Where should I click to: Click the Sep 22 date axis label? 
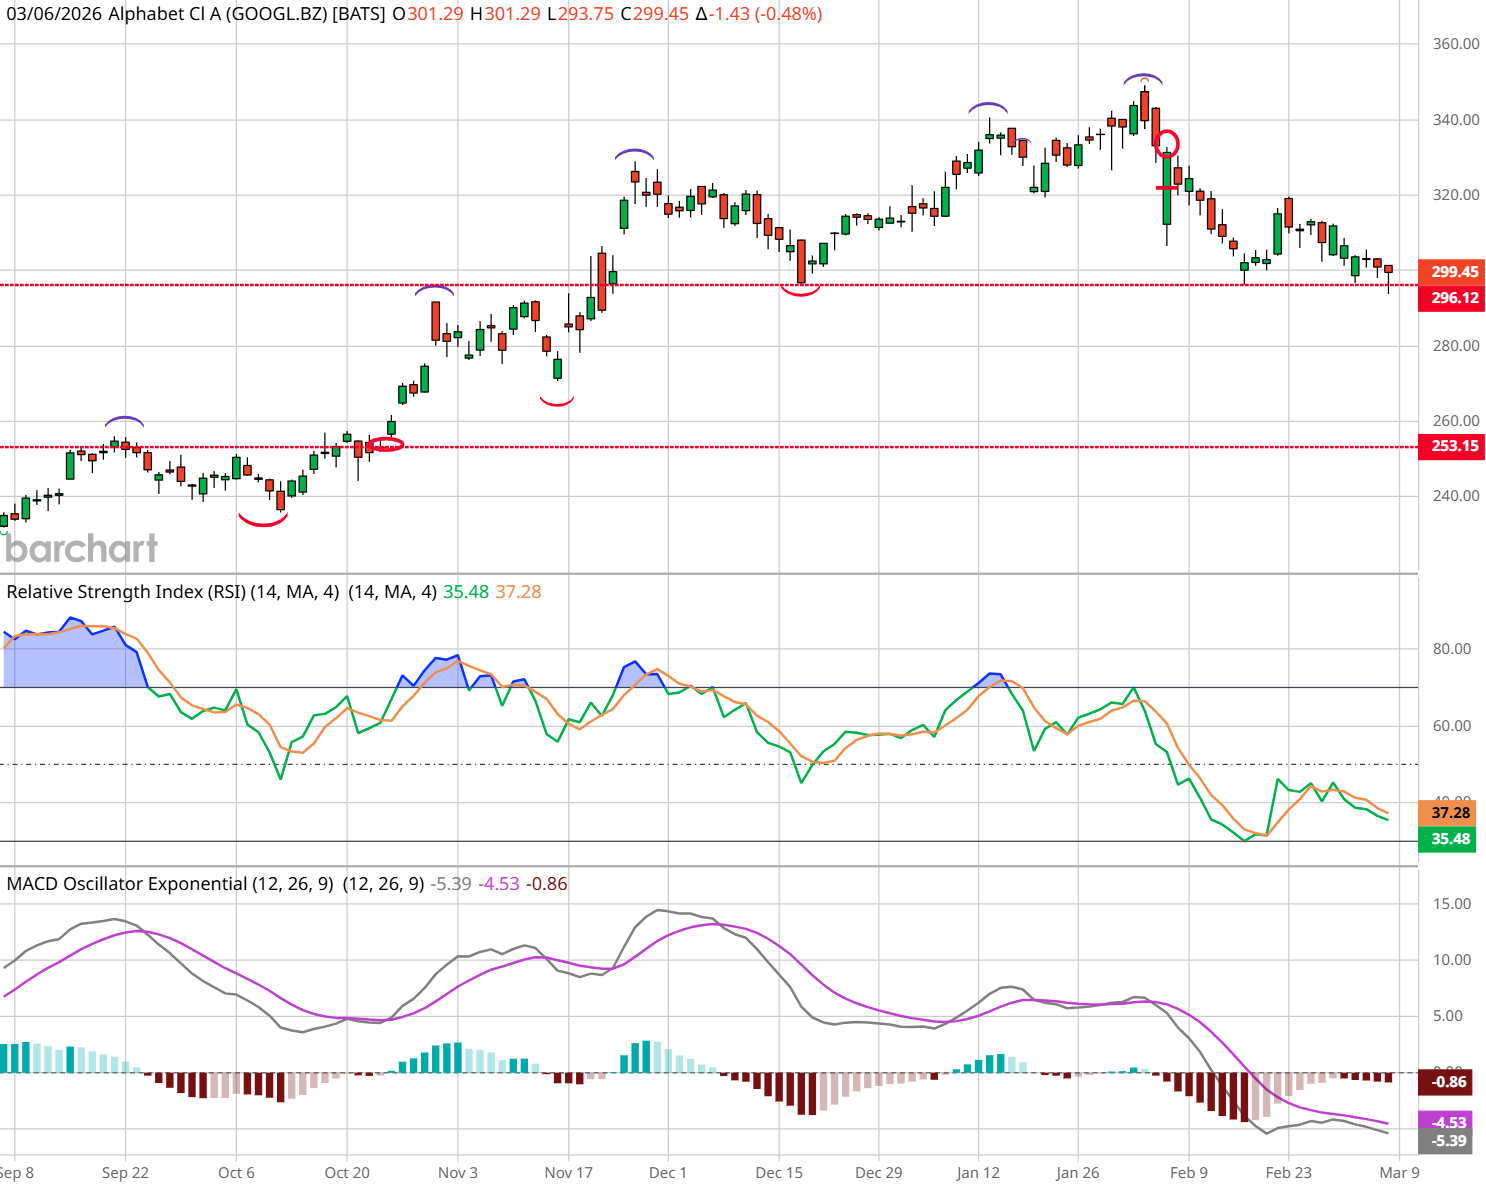pos(125,1173)
